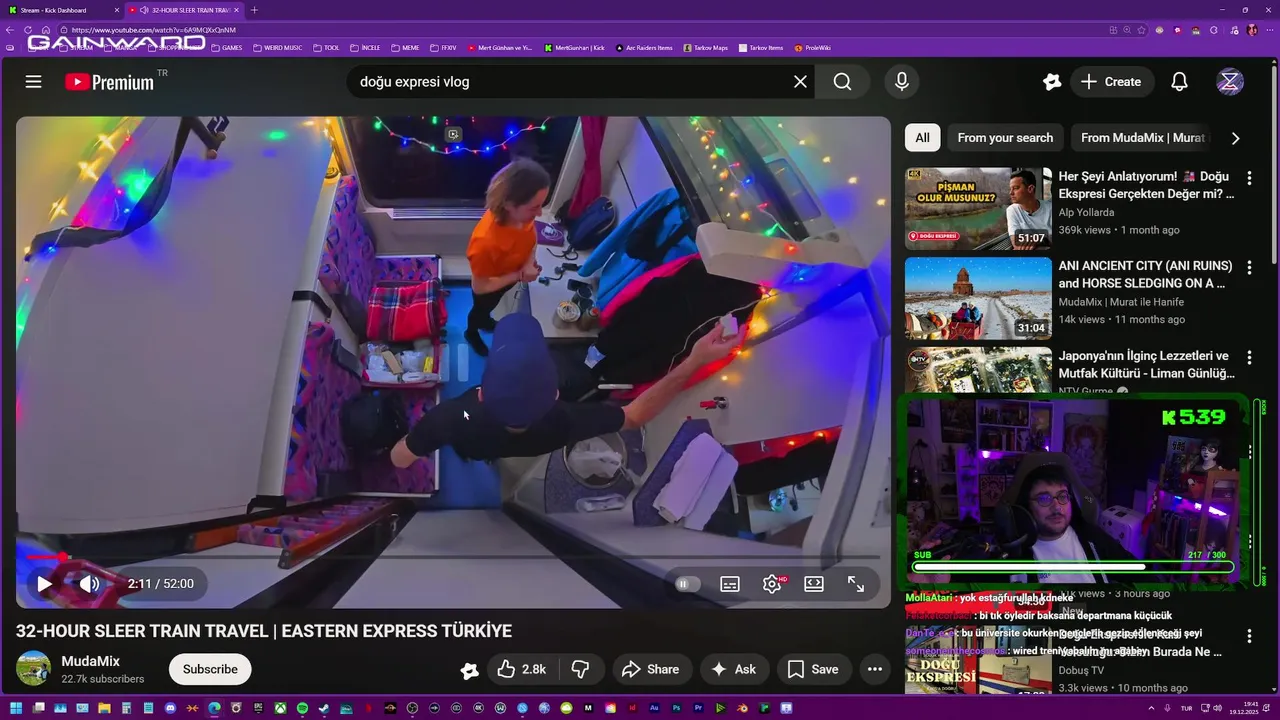Open the notifications bell
This screenshot has height=720, width=1280.
click(x=1180, y=82)
